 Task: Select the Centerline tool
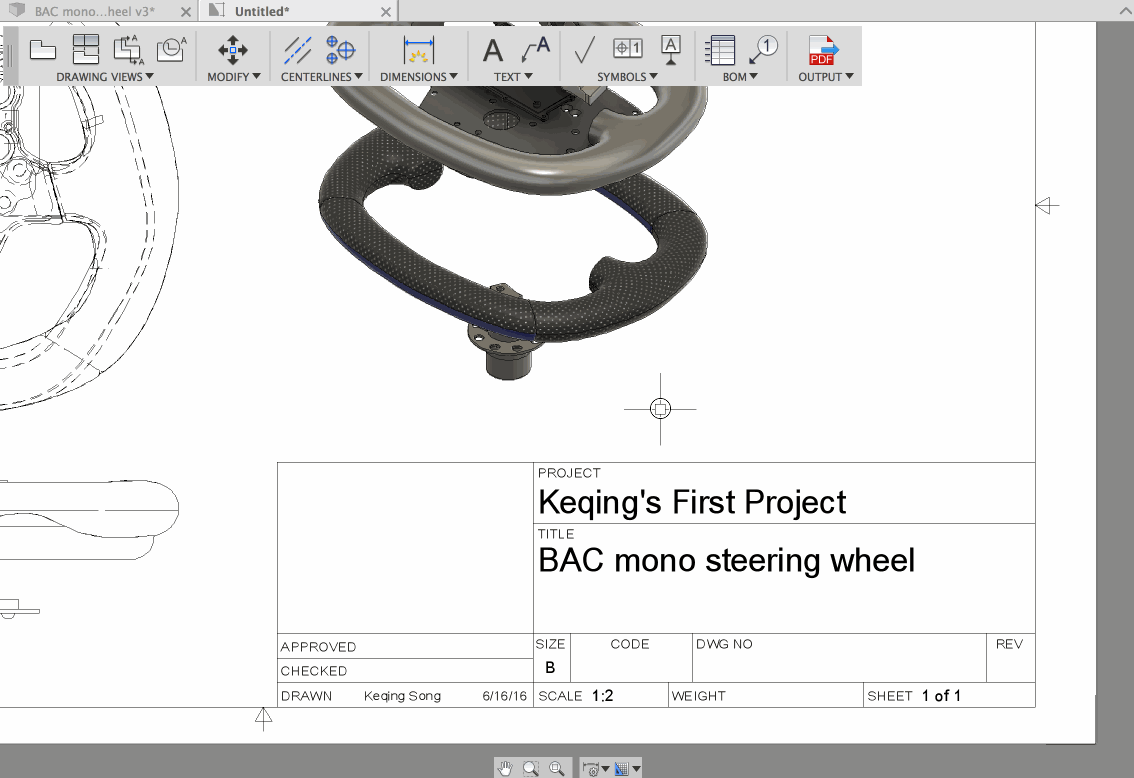click(298, 49)
